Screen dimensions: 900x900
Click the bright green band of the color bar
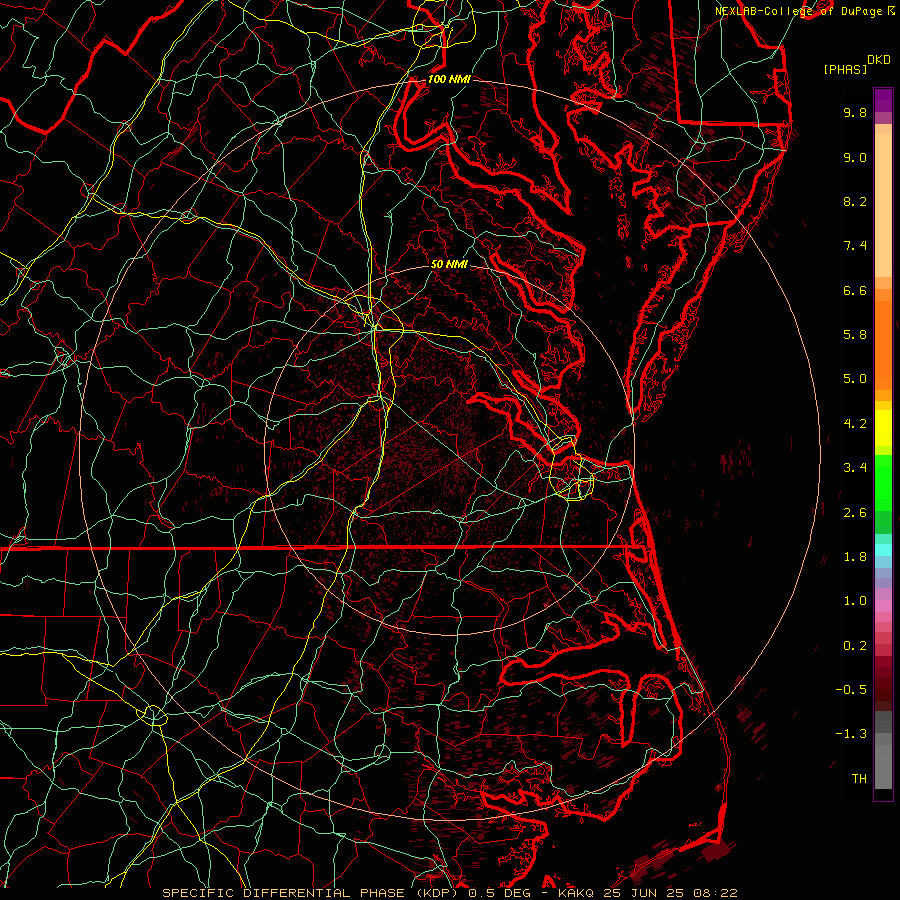click(883, 483)
